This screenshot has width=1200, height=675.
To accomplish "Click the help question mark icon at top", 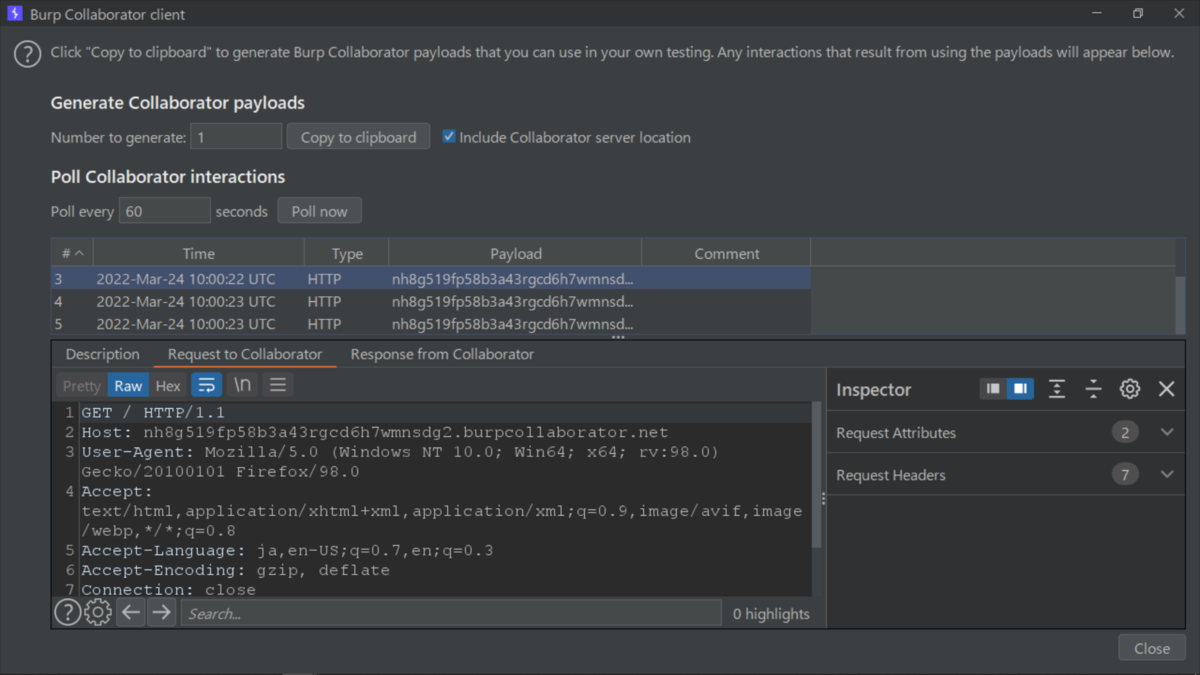I will click(27, 54).
